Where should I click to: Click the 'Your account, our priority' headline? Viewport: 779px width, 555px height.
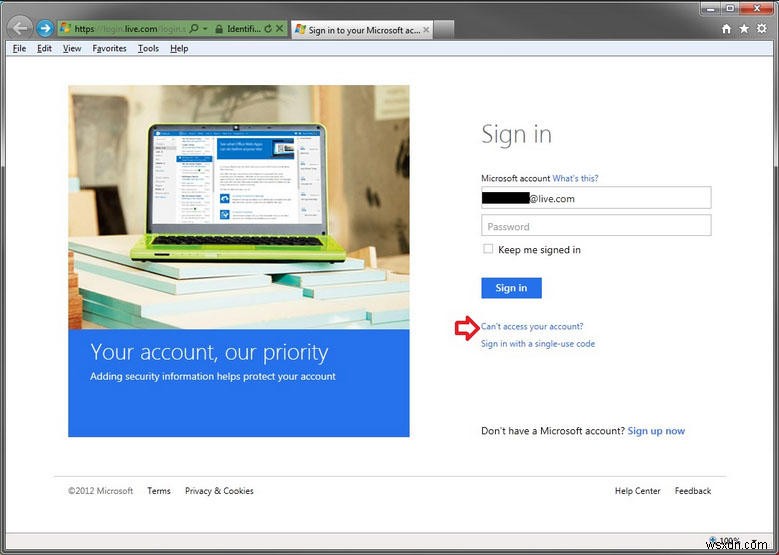(209, 352)
